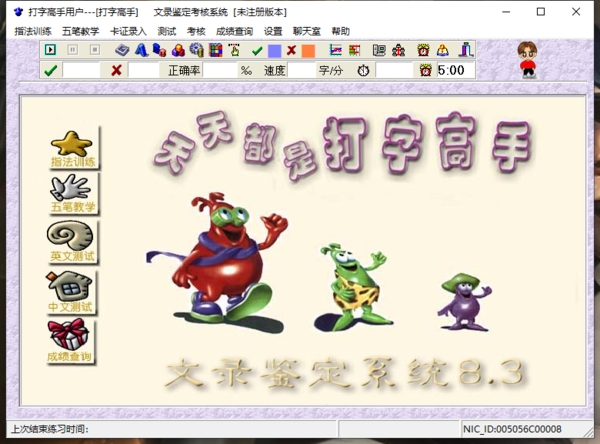Click the red X in the top toolbar

coord(291,50)
